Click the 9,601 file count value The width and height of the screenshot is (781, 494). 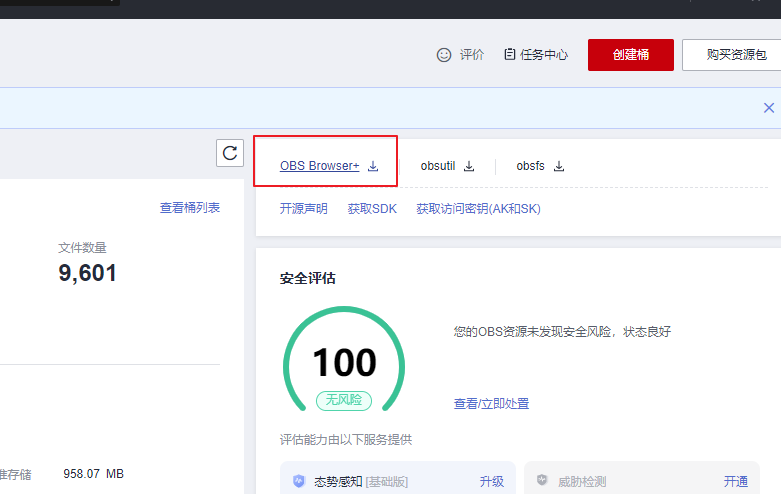88,273
